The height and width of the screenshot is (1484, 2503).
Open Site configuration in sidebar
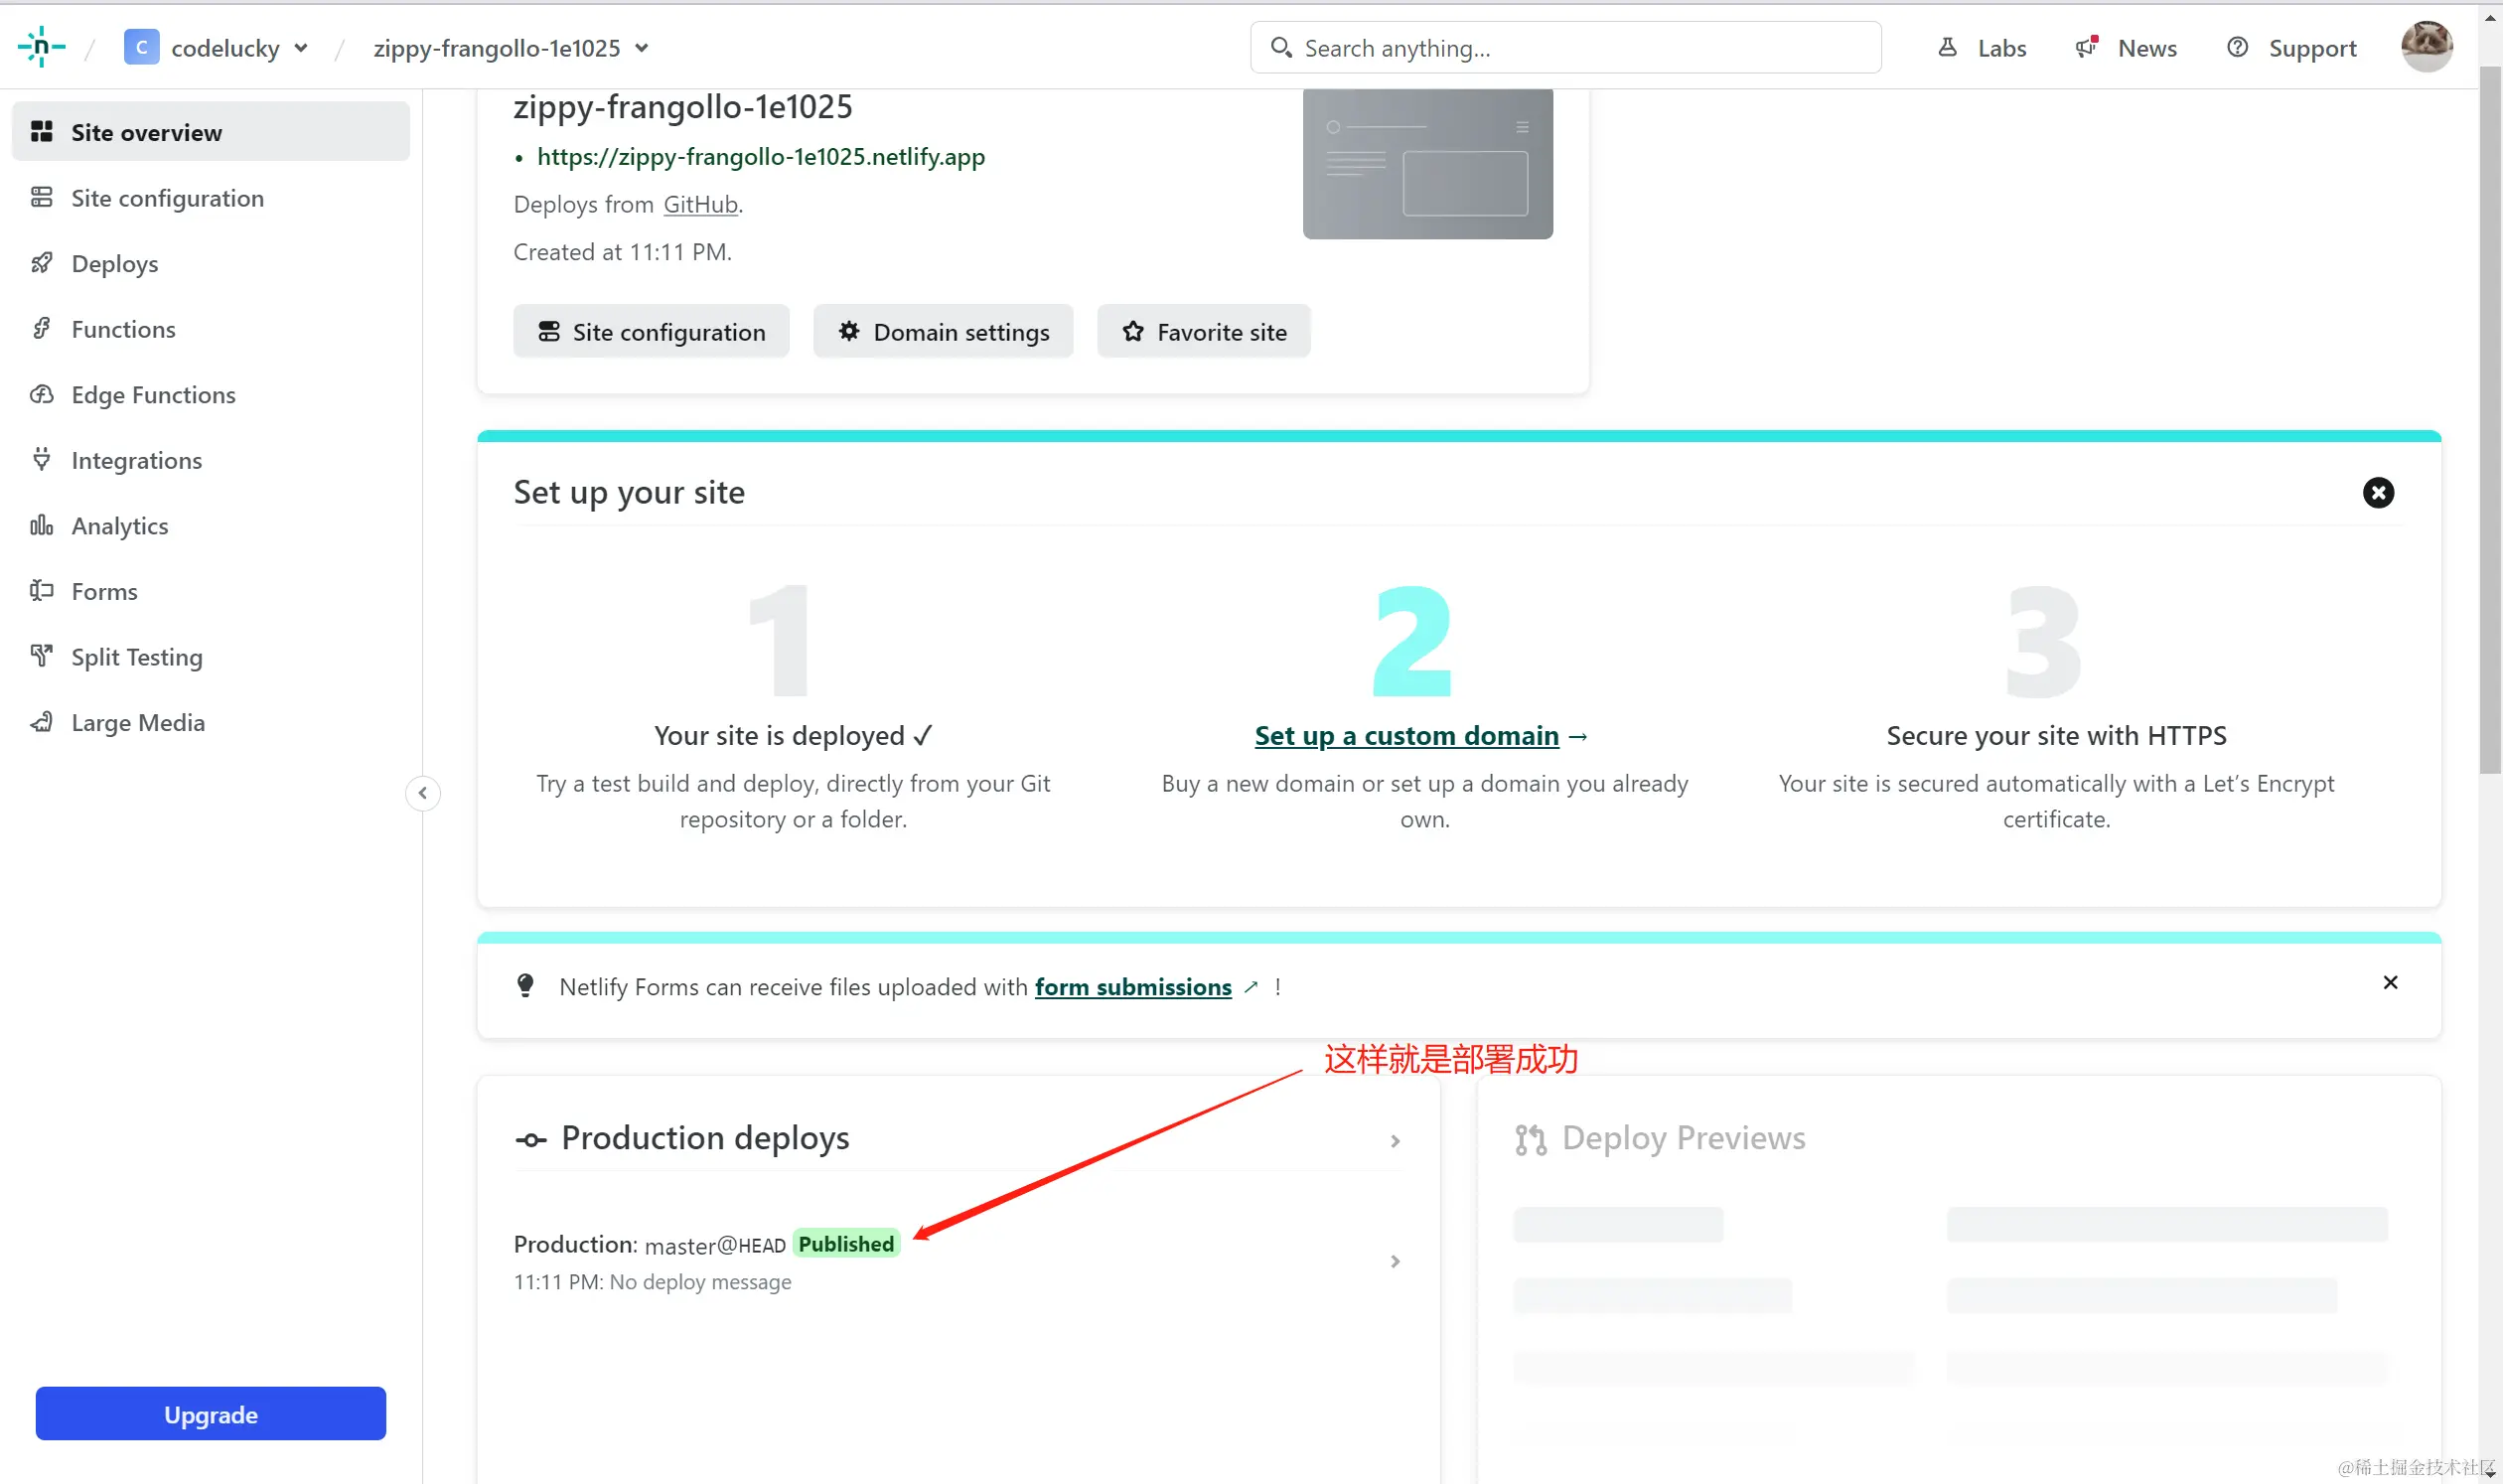pyautogui.click(x=210, y=198)
